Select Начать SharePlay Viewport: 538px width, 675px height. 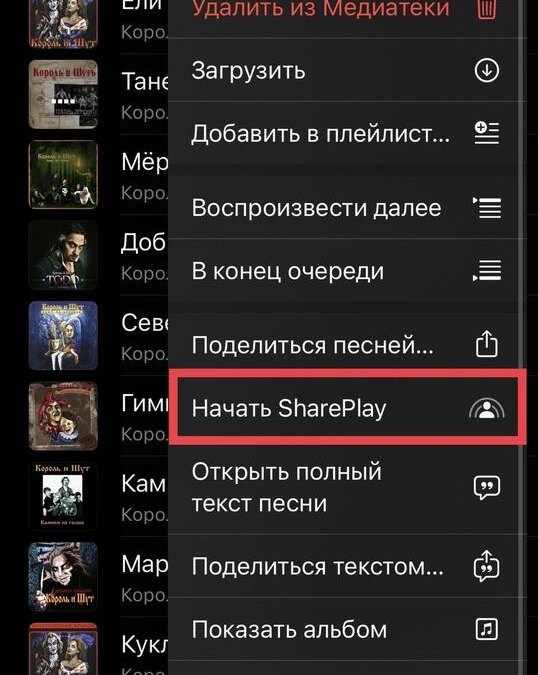347,407
